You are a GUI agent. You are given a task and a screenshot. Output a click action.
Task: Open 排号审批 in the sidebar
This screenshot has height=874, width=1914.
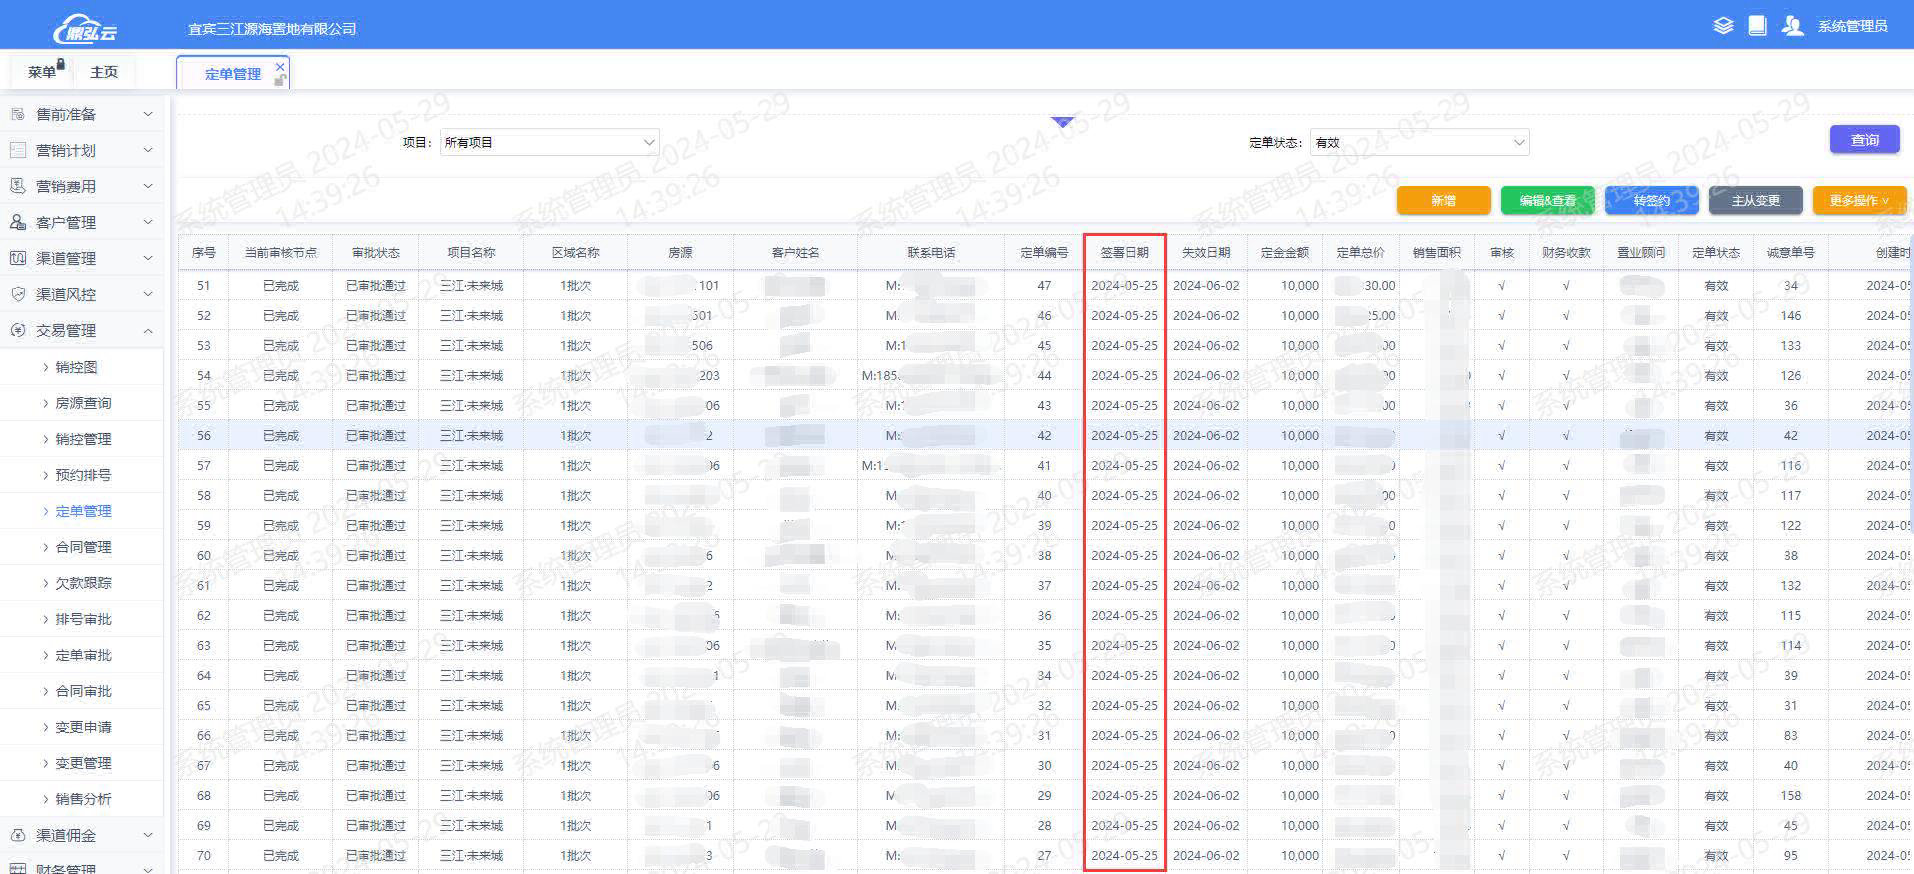(x=83, y=619)
